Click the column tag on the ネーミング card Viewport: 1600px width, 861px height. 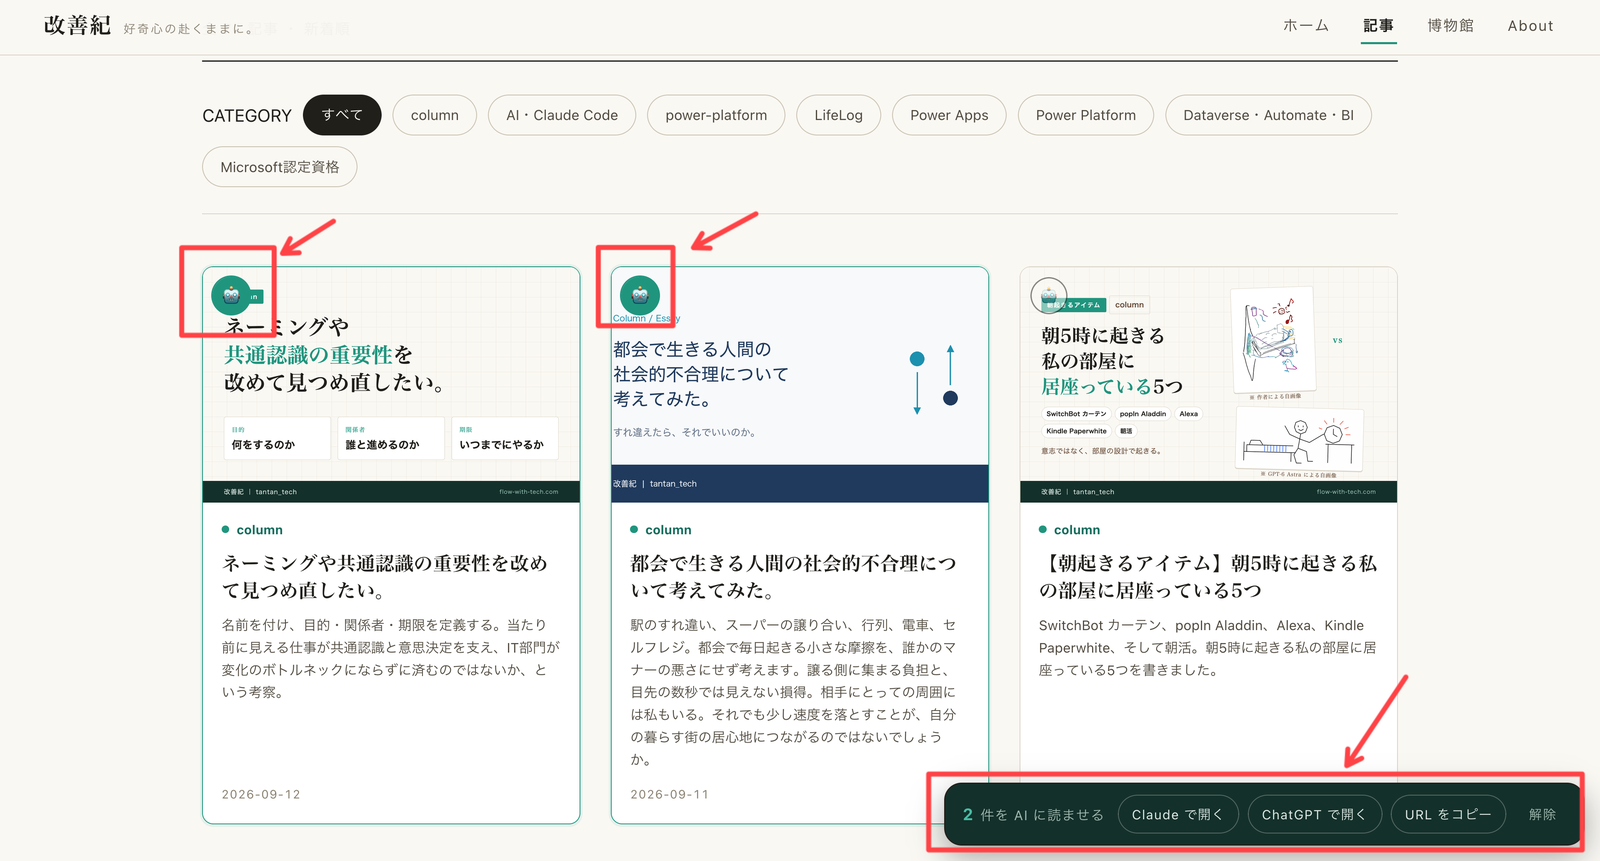[252, 530]
